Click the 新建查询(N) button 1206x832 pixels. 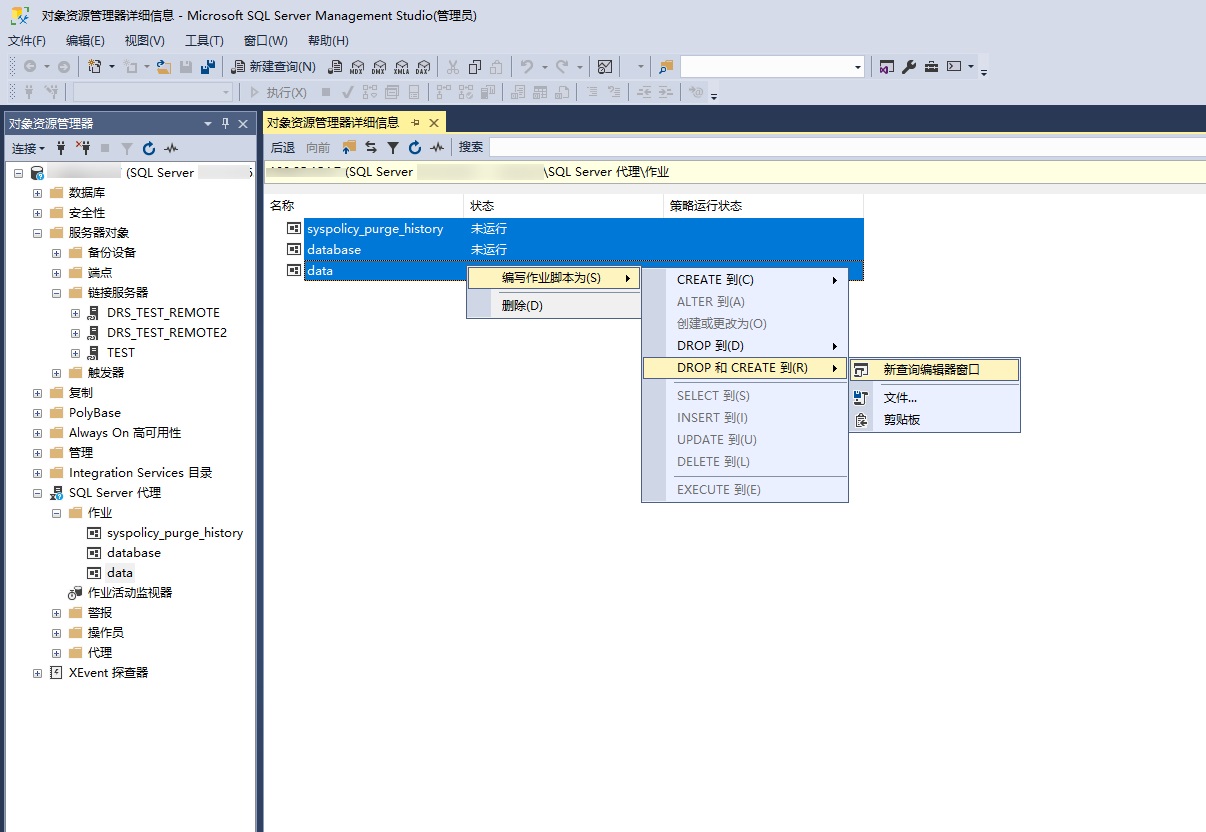[x=273, y=67]
